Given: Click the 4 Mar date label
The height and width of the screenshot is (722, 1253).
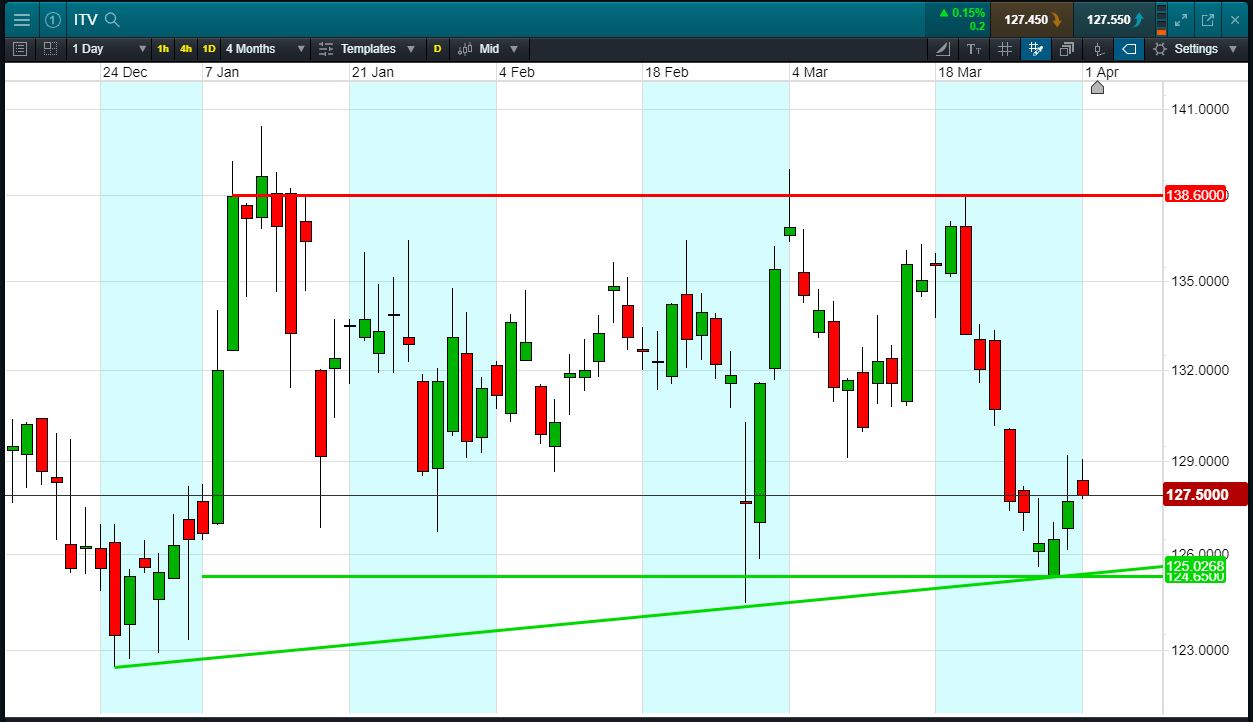Looking at the screenshot, I should [x=810, y=72].
